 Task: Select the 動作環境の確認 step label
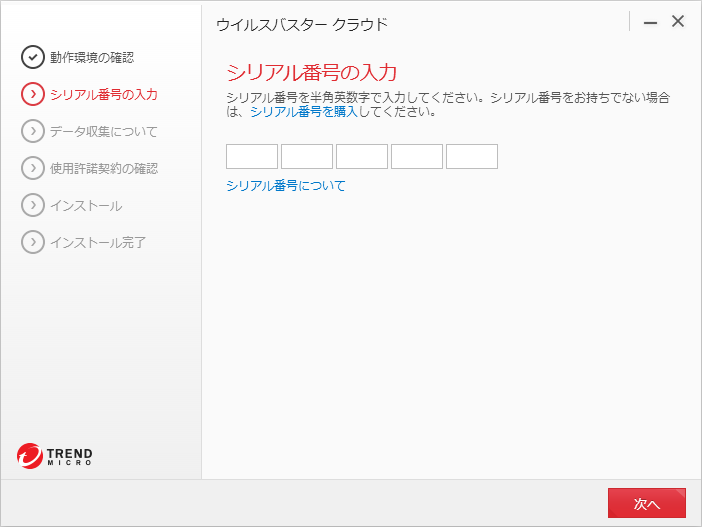click(x=91, y=57)
